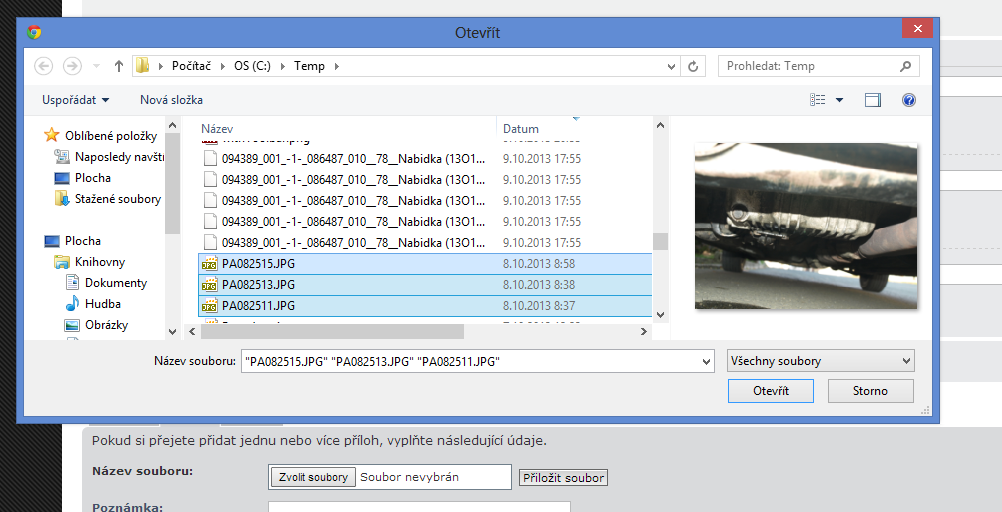Select file PA082515.JPG
The width and height of the screenshot is (1002, 512).
click(258, 264)
